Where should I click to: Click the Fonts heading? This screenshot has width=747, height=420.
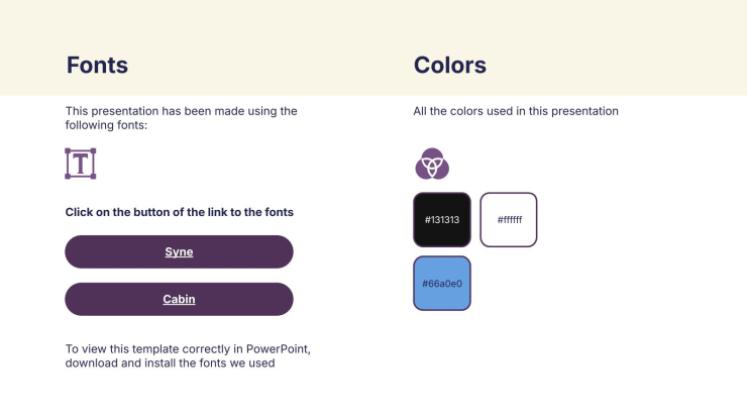pos(97,66)
